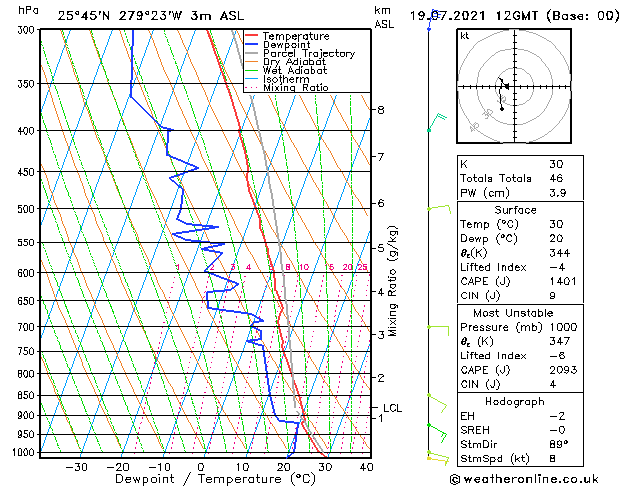Click the wind barb at 850 hPa
Viewport: 629px width, 486px height.
click(x=437, y=403)
